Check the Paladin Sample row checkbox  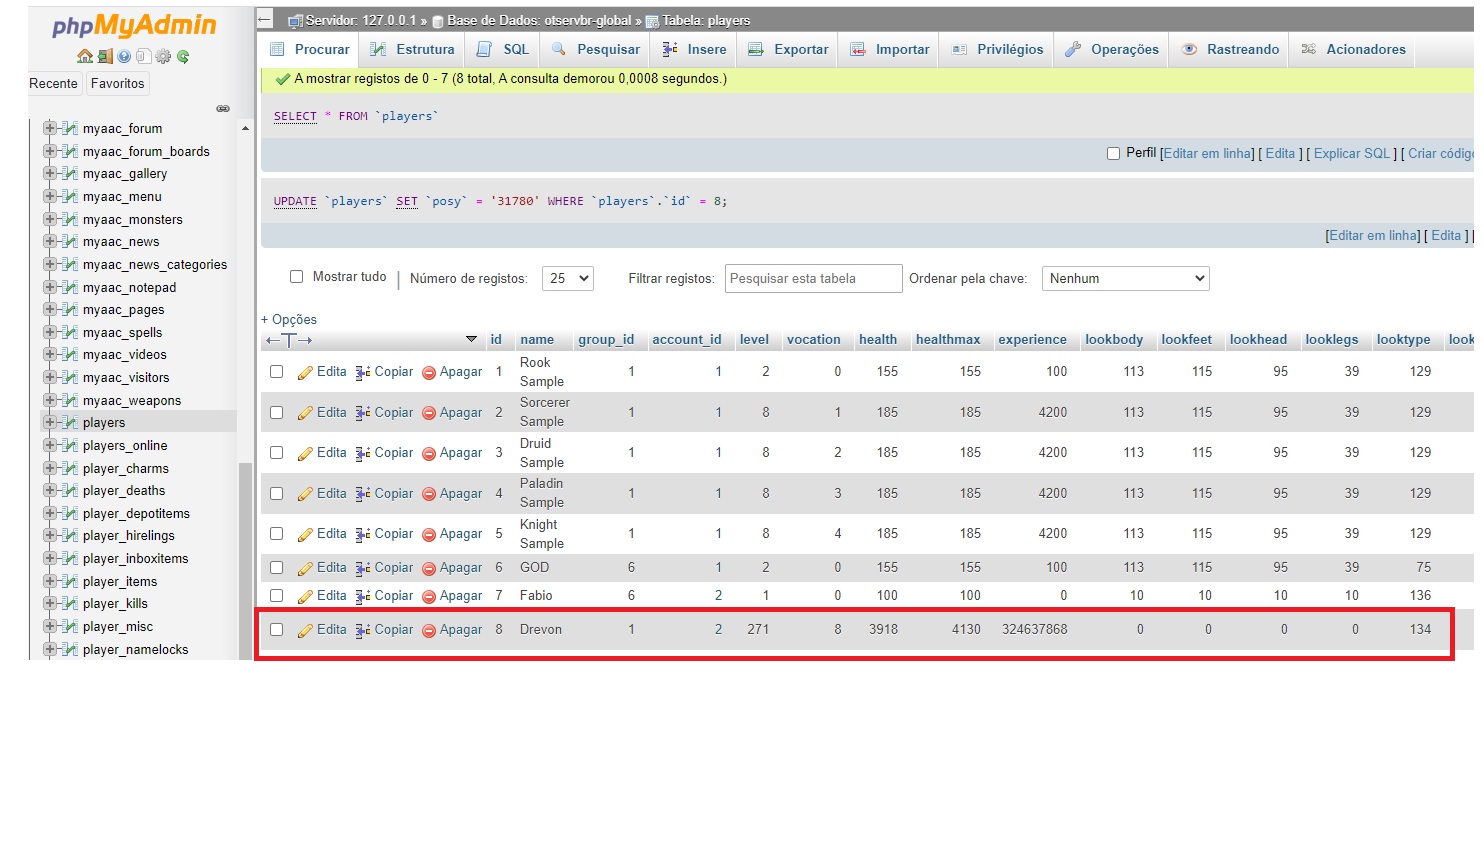pos(277,494)
